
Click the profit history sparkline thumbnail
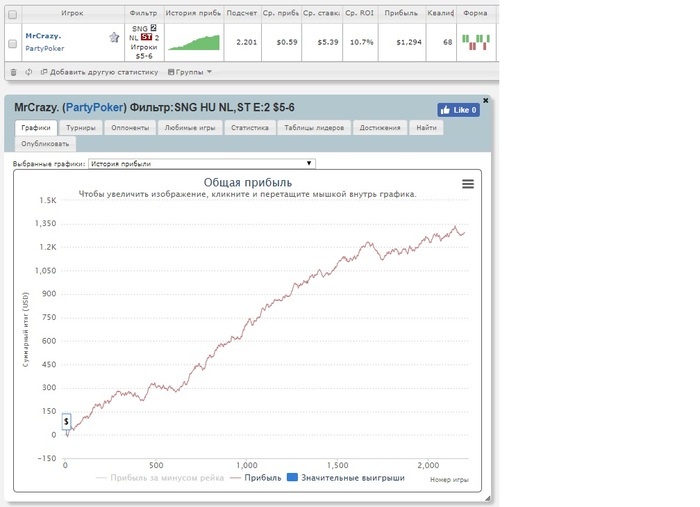(194, 42)
